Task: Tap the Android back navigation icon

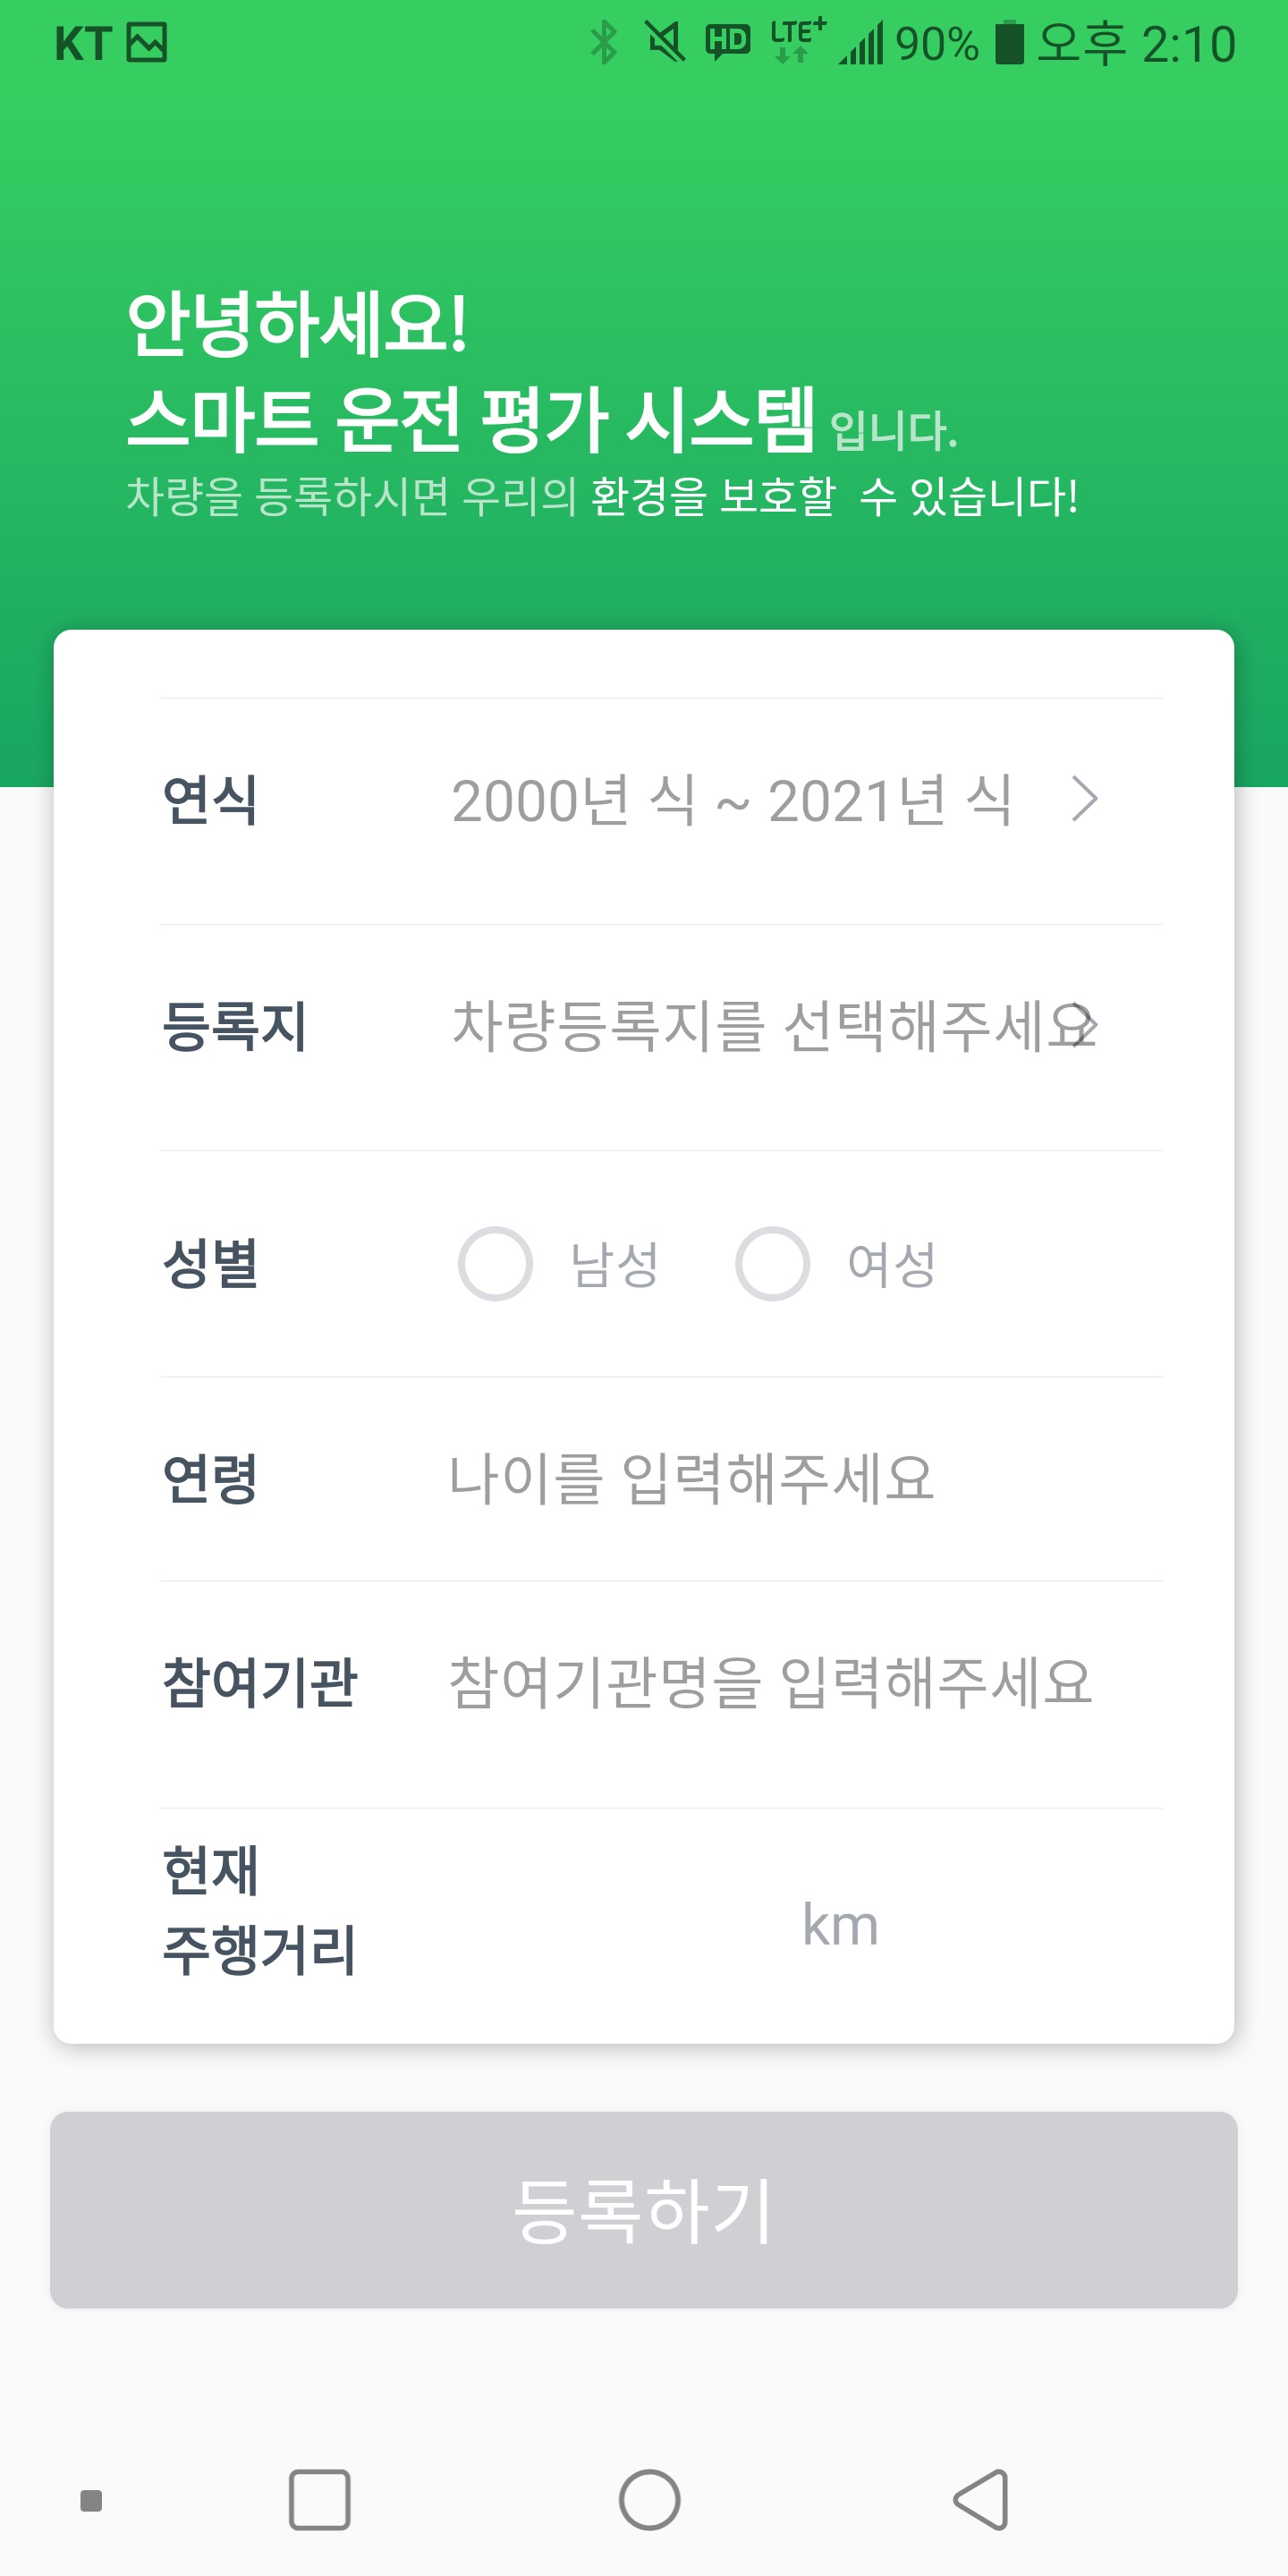Action: point(981,2499)
